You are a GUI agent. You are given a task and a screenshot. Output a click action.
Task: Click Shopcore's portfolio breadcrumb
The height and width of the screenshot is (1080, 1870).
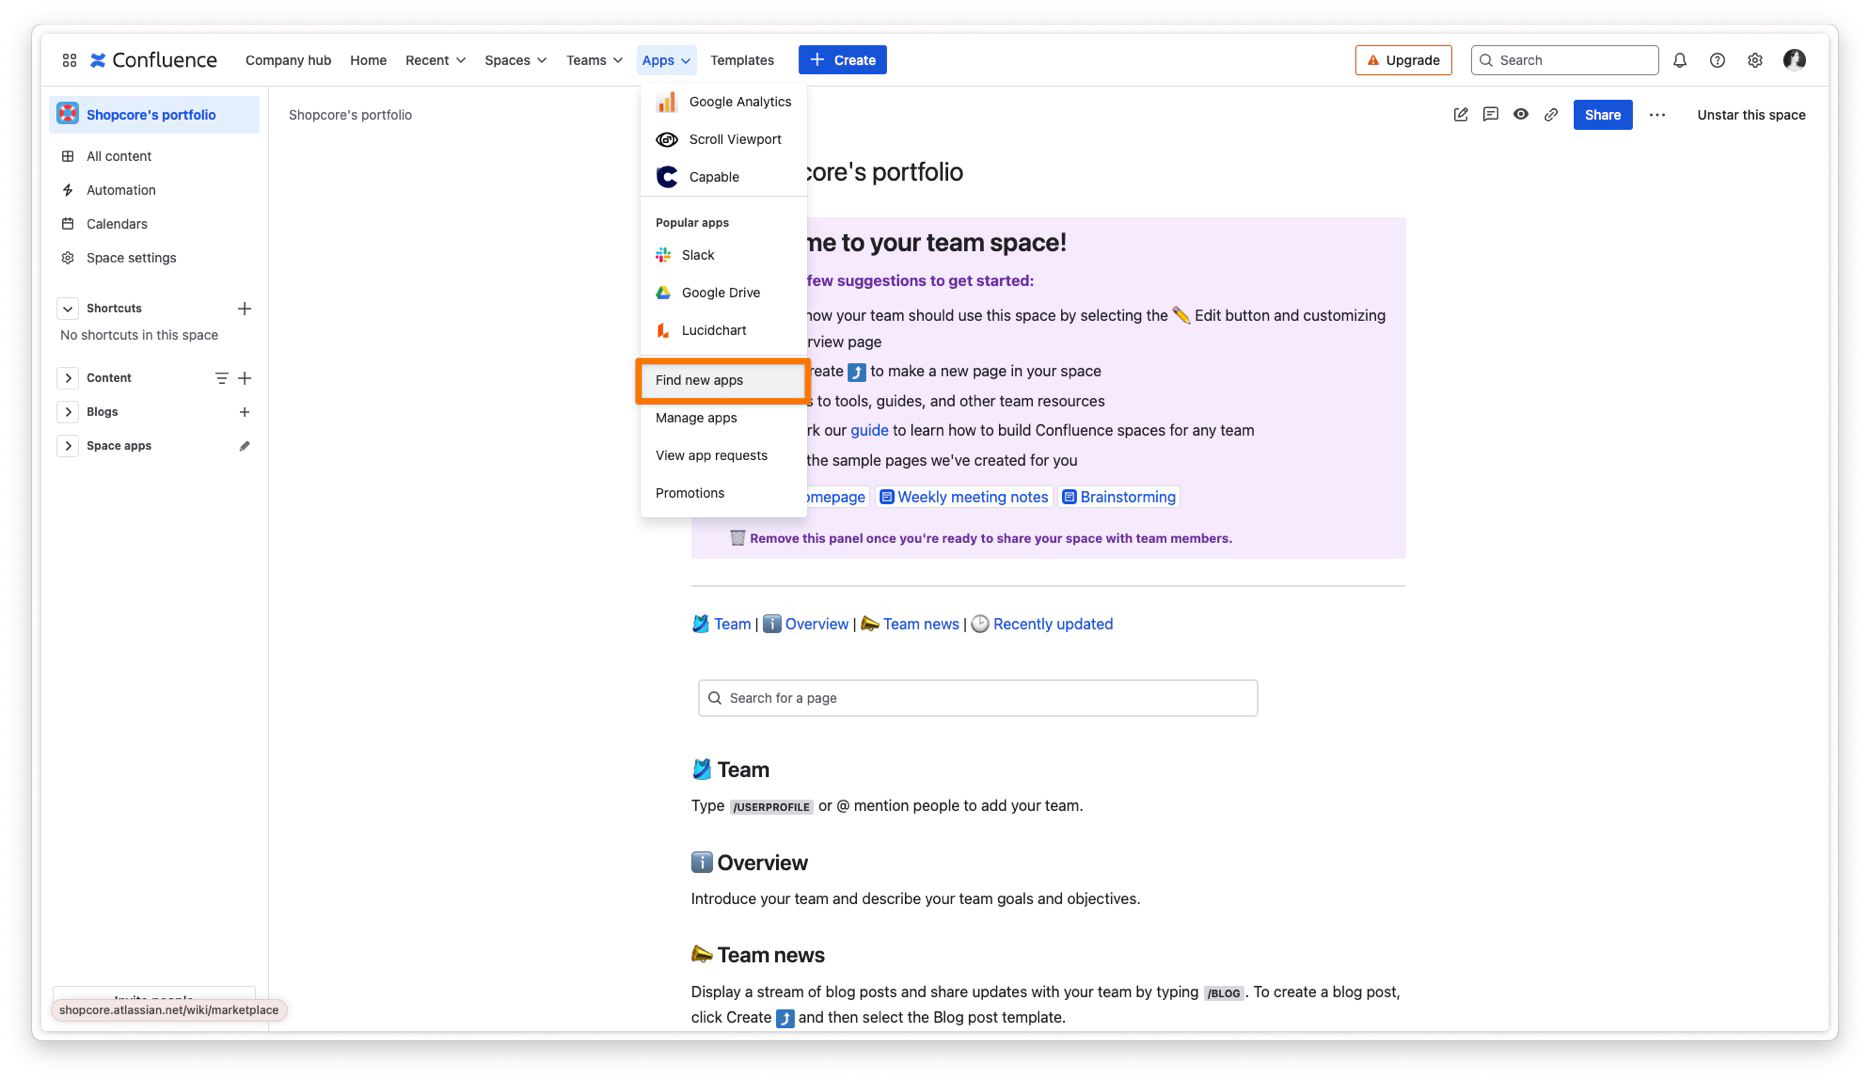(350, 115)
